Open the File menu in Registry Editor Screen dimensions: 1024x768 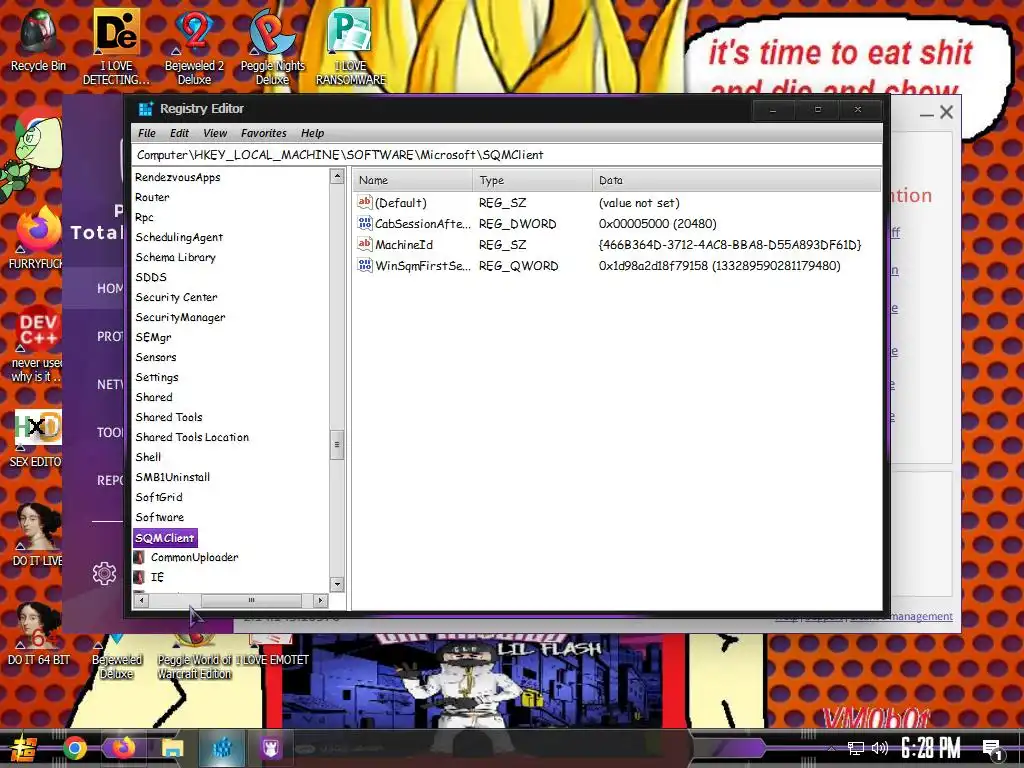[147, 133]
